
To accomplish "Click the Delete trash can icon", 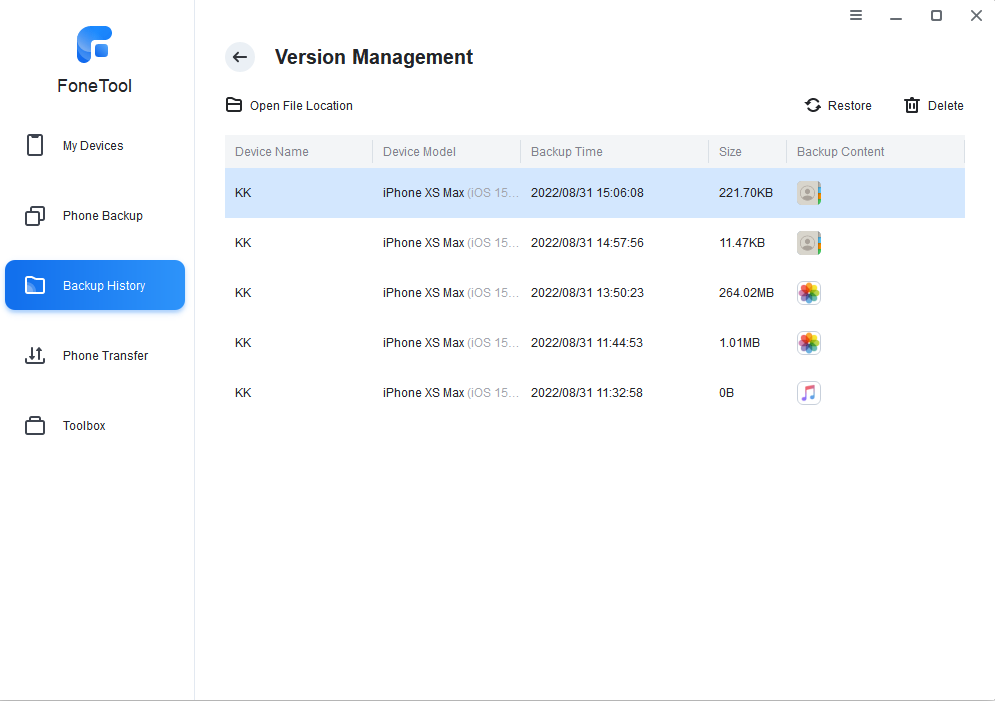I will (x=912, y=105).
